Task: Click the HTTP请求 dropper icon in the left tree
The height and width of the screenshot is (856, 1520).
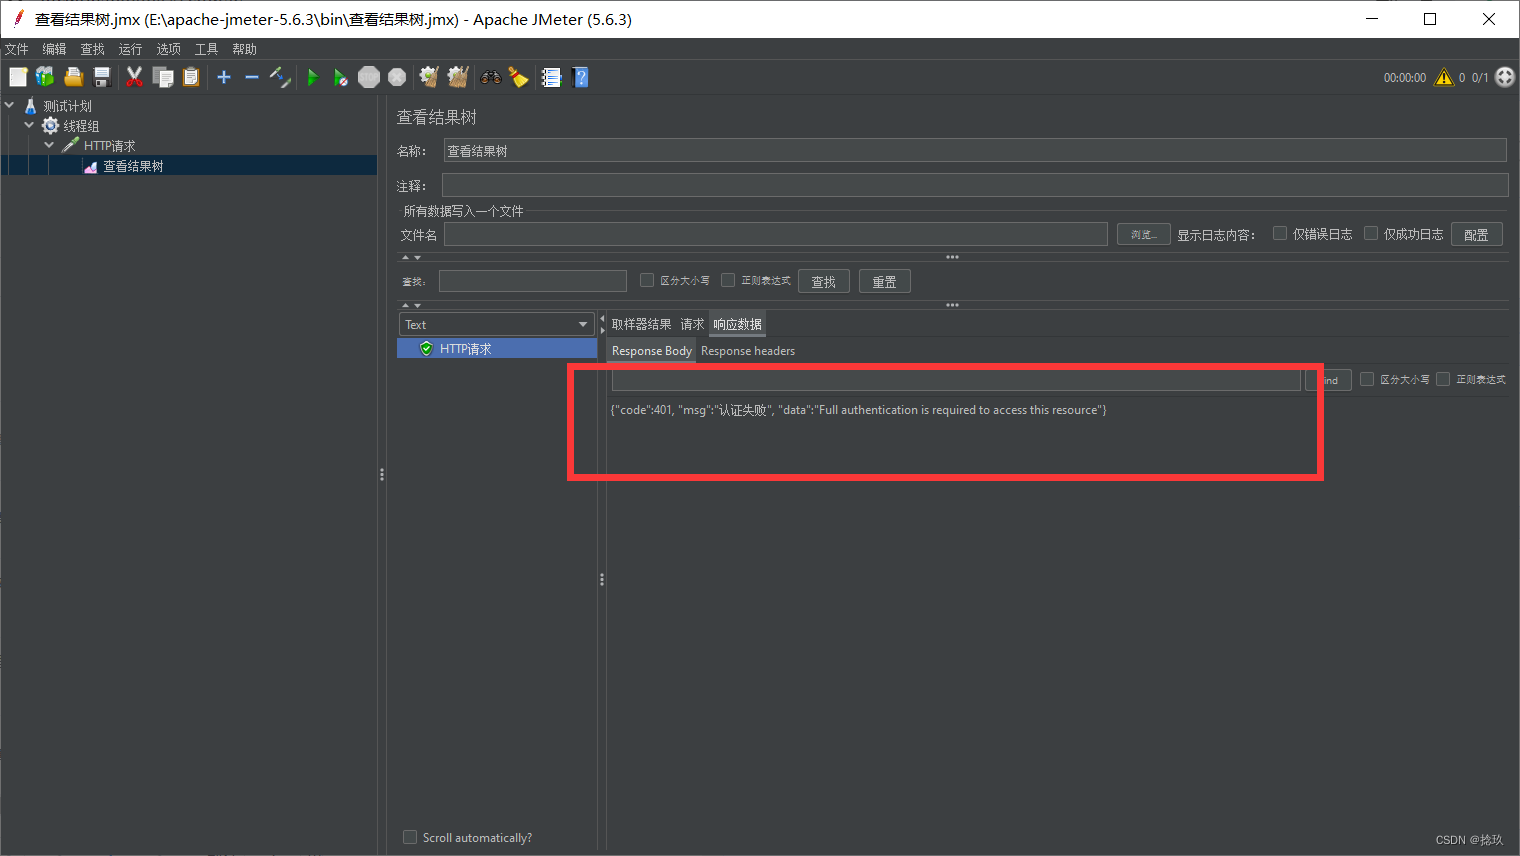Action: pyautogui.click(x=71, y=145)
